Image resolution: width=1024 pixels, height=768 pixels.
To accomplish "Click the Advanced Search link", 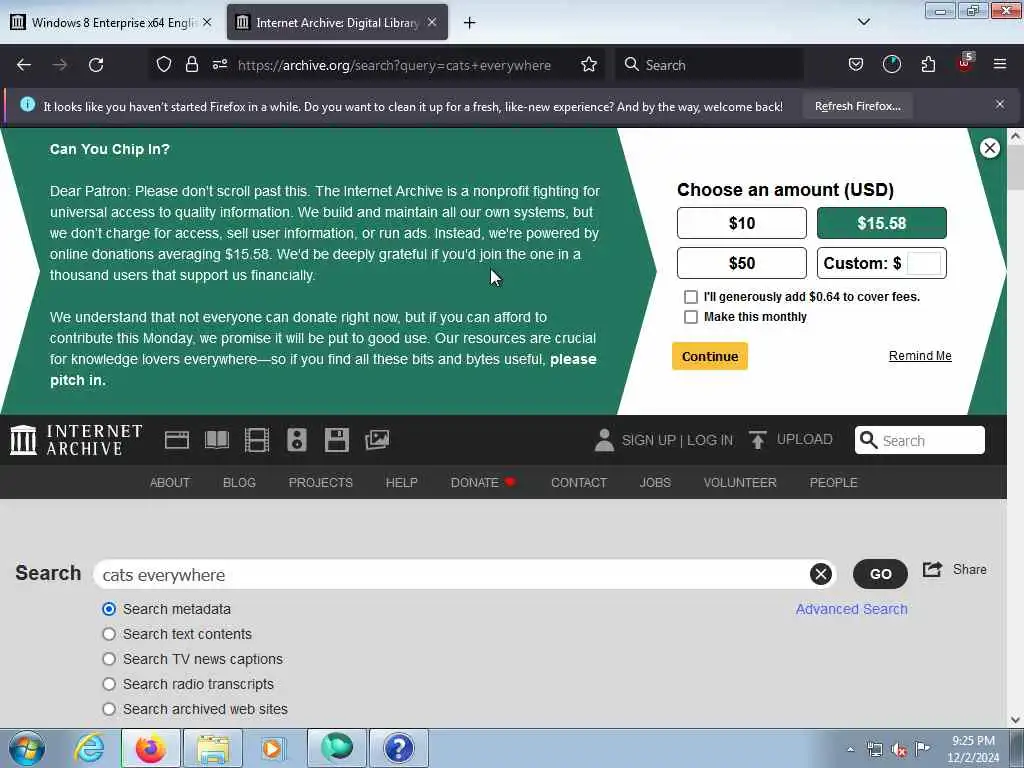I will pyautogui.click(x=852, y=609).
